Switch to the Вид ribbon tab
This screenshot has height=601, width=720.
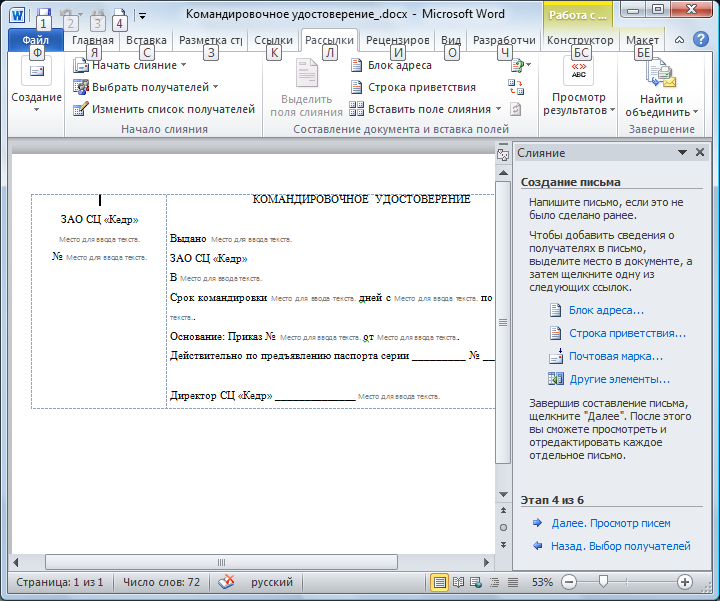(x=451, y=40)
